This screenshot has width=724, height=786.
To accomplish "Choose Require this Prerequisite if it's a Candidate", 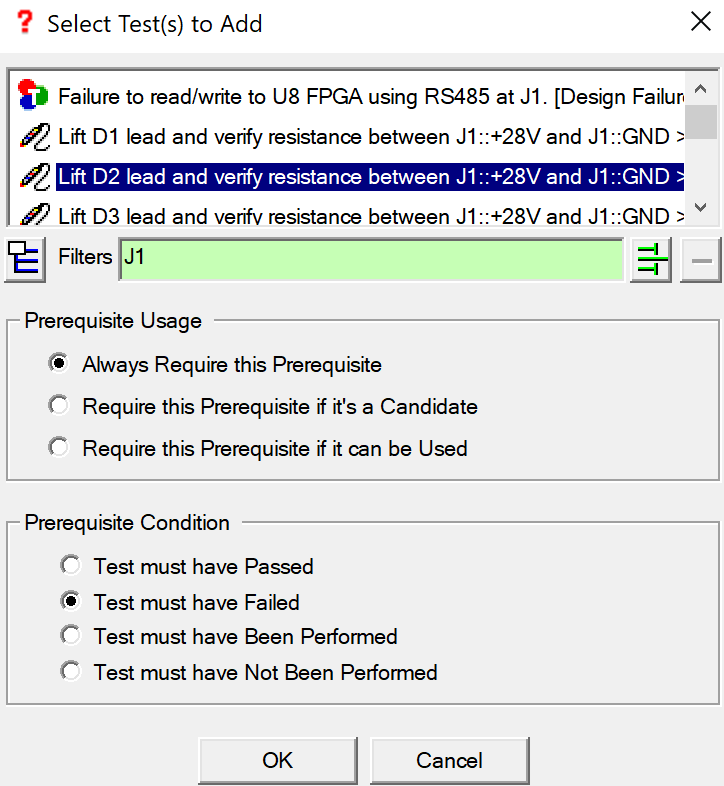I will click(x=58, y=405).
